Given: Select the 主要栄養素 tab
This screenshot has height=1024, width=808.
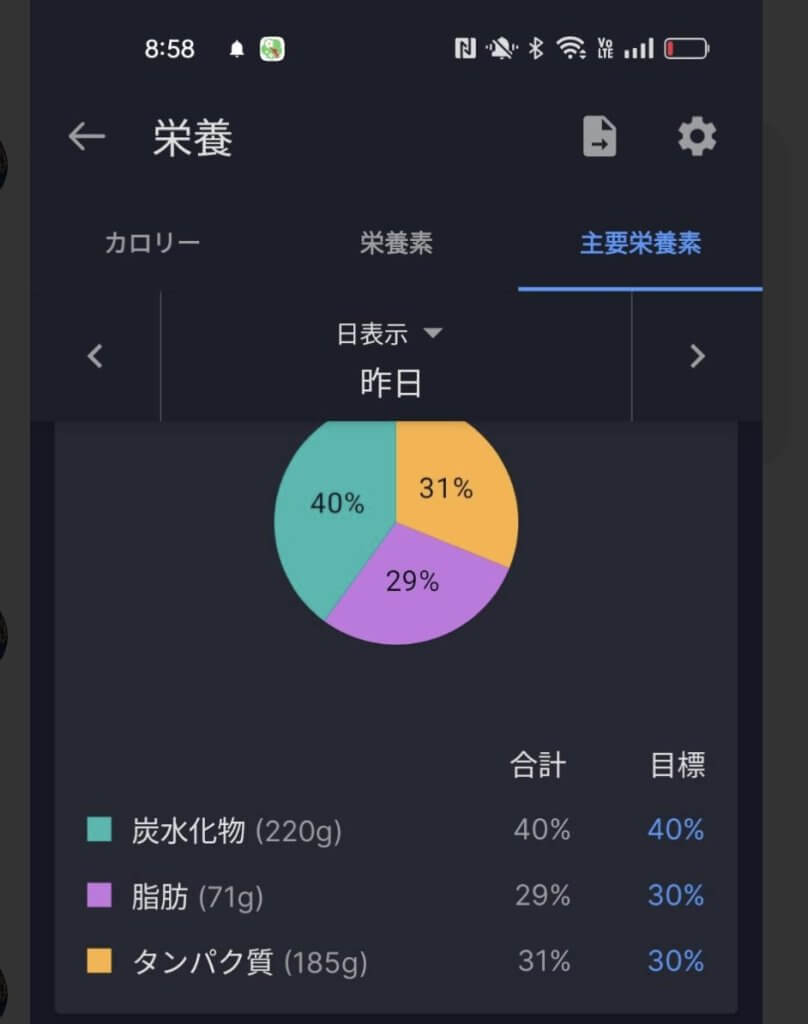Looking at the screenshot, I should (x=640, y=243).
